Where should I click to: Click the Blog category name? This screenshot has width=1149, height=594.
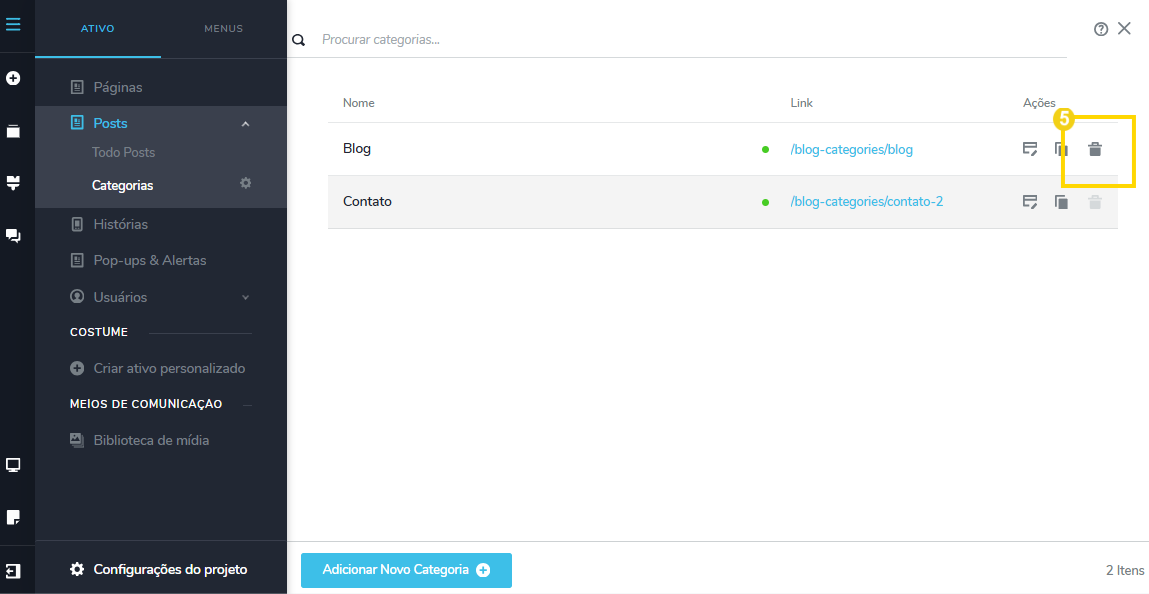point(357,149)
